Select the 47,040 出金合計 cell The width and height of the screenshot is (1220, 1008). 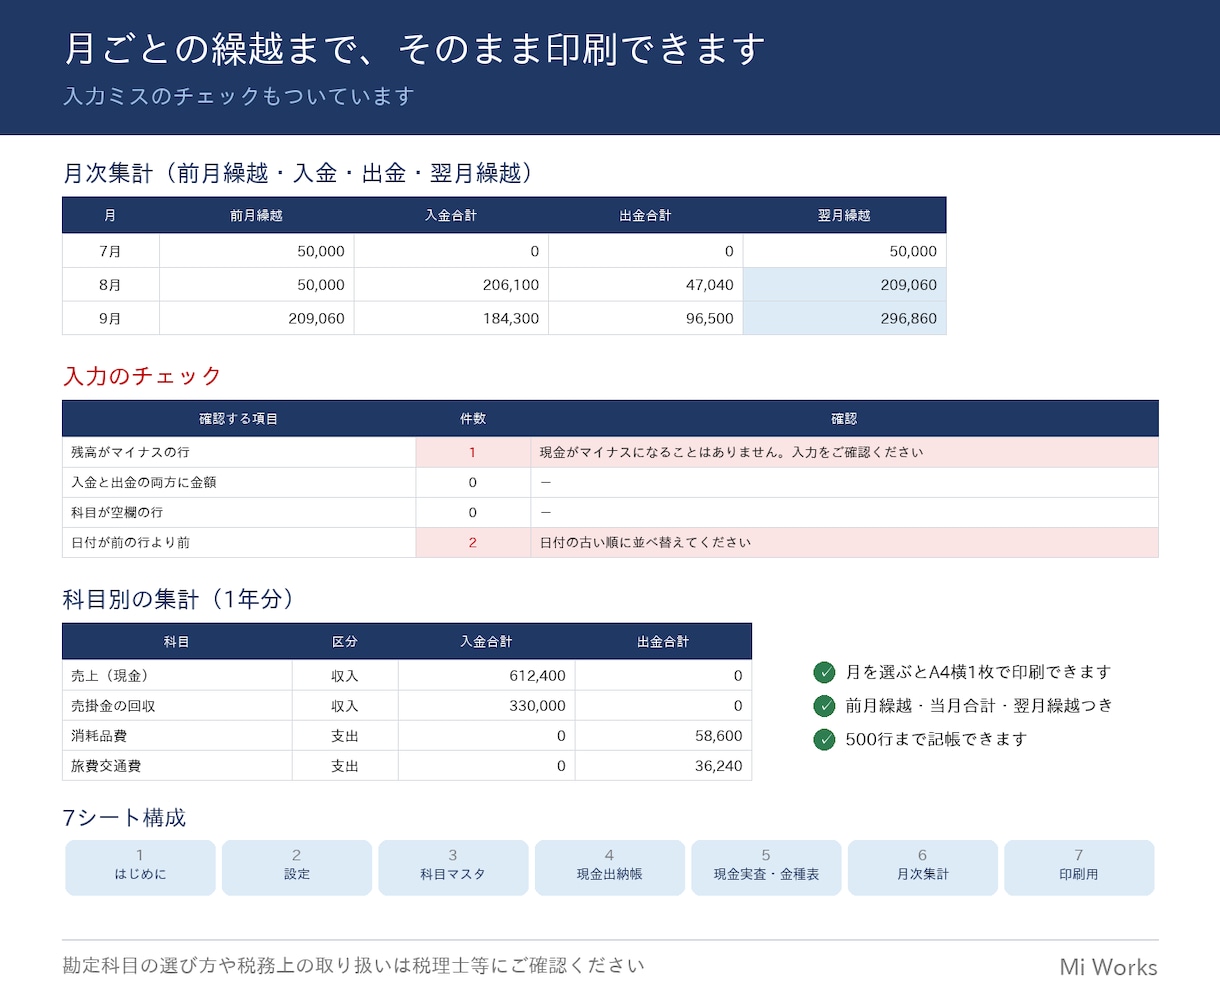click(646, 285)
